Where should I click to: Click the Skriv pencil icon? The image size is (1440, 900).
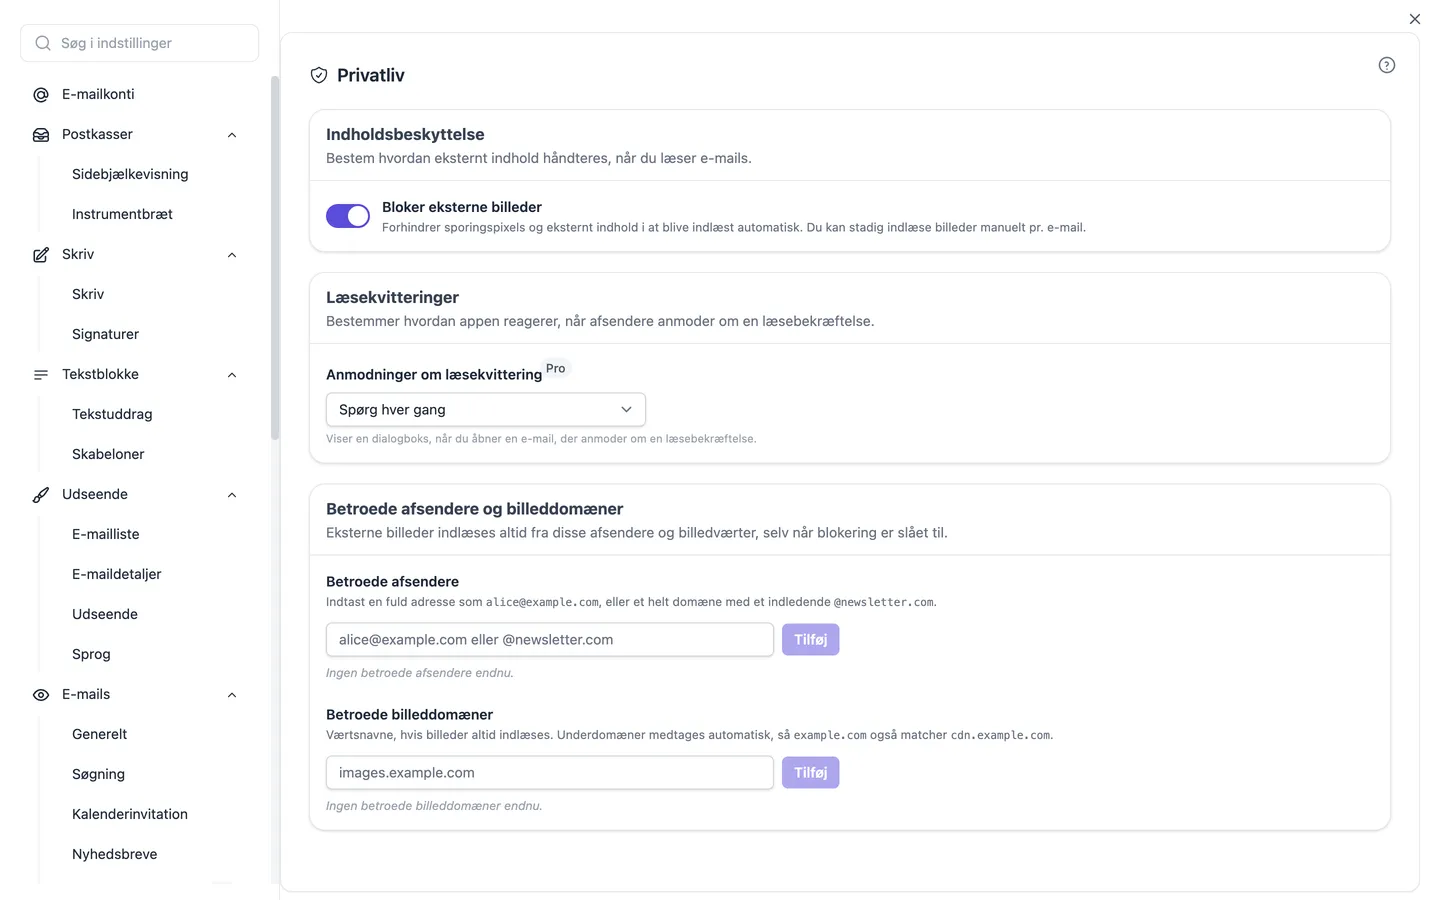(x=41, y=255)
